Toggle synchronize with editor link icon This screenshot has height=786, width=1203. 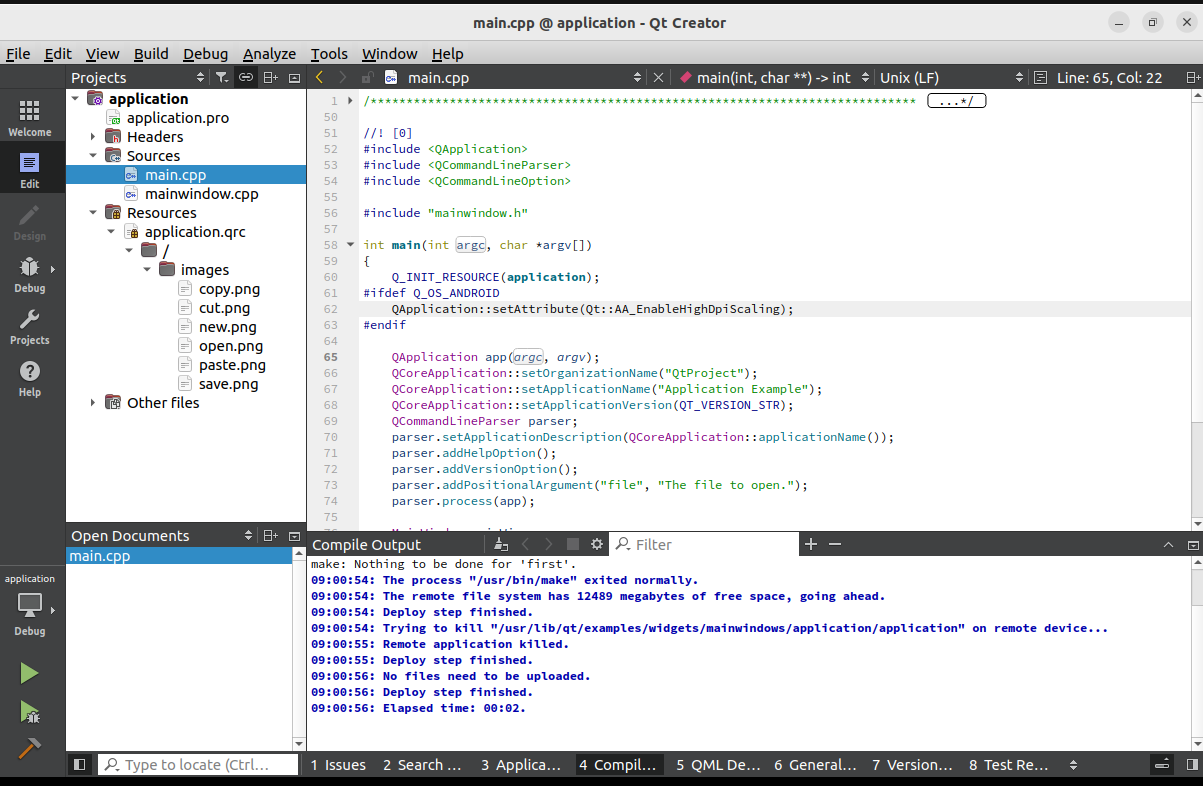[245, 77]
